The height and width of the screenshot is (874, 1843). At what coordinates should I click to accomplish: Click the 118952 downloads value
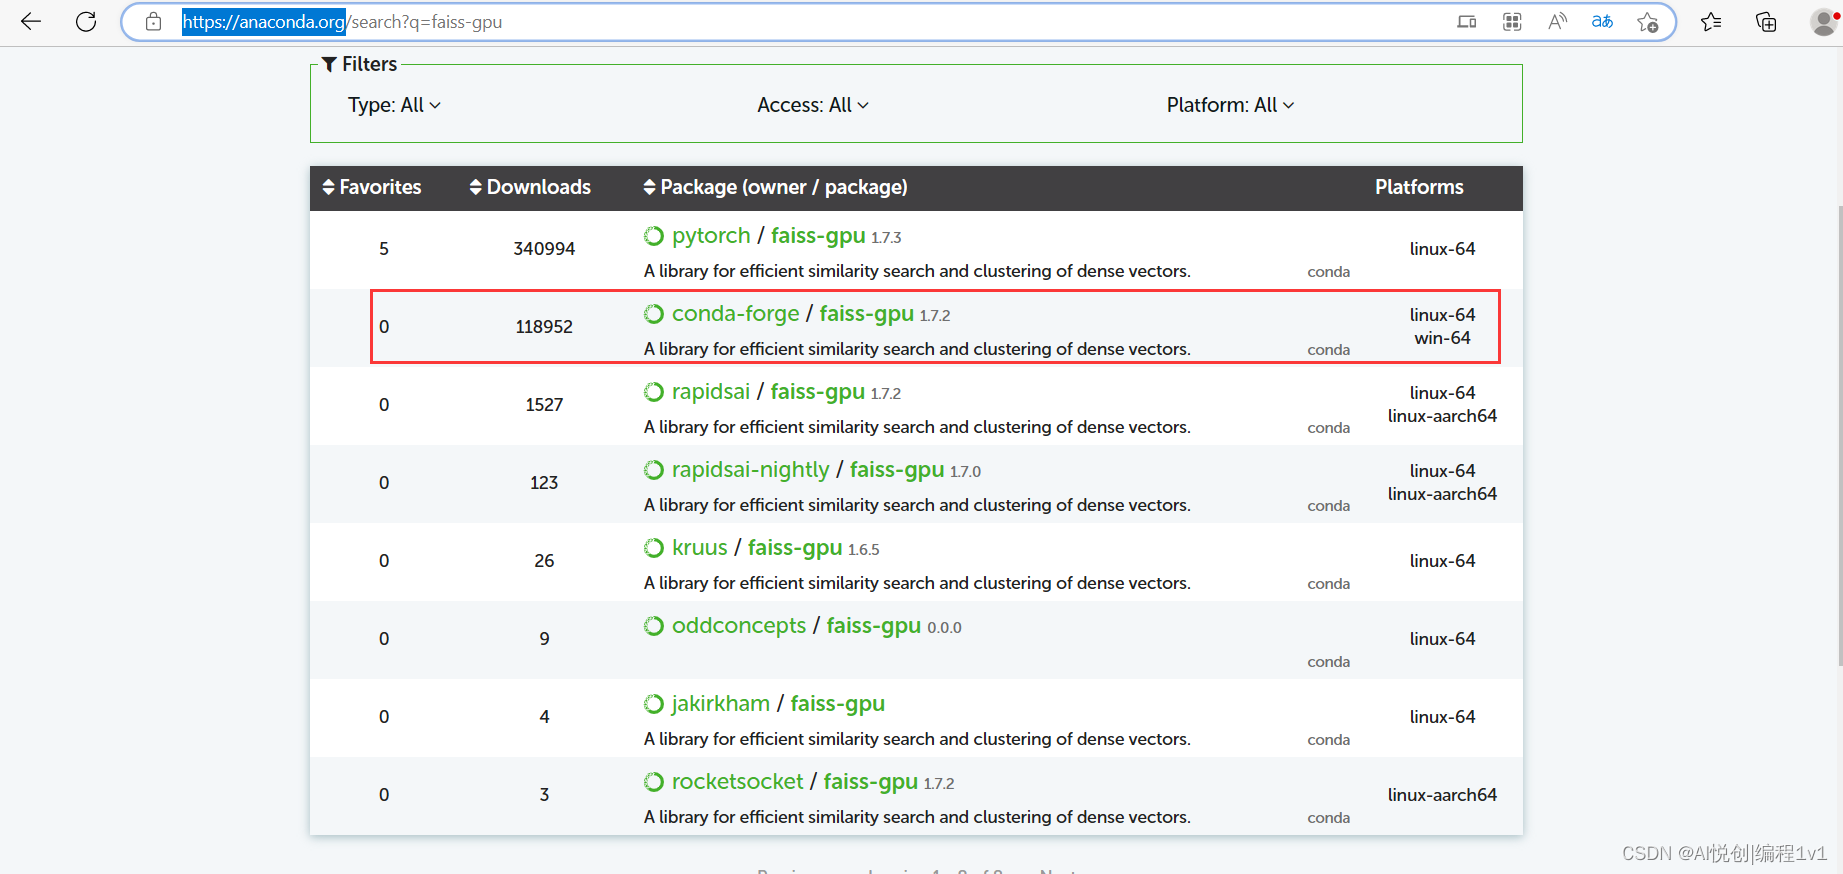click(544, 327)
